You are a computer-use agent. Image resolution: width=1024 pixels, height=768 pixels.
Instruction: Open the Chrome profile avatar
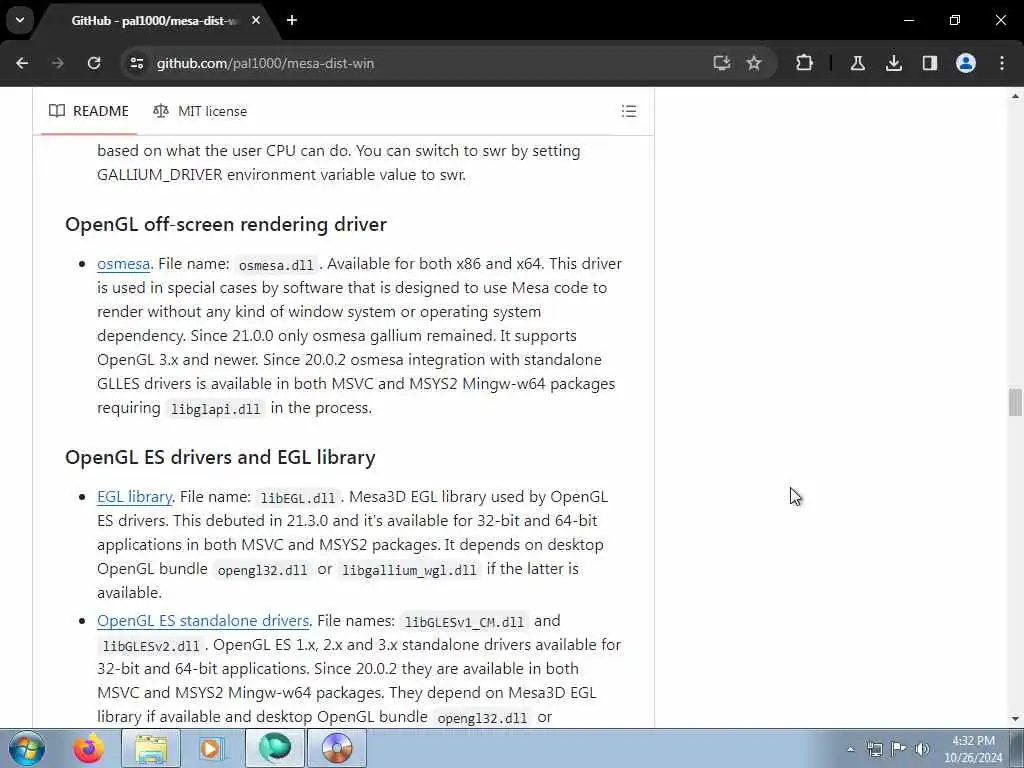click(x=966, y=63)
